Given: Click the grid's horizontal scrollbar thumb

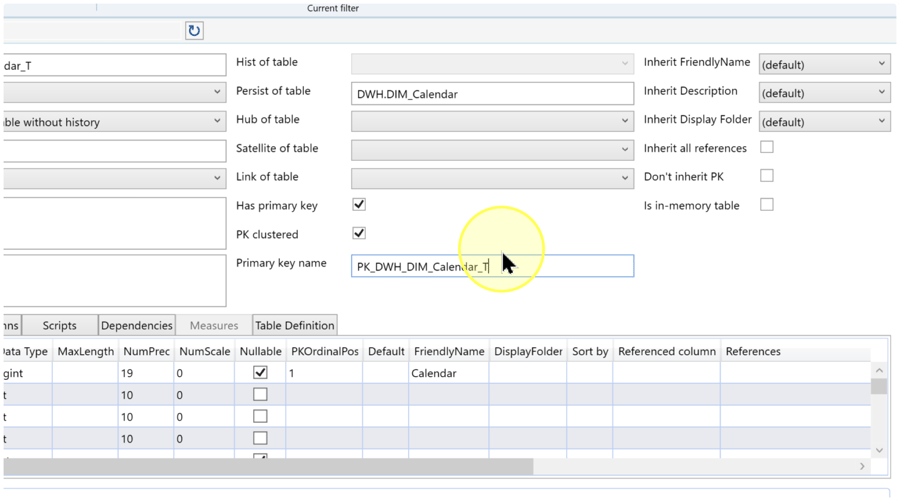Looking at the screenshot, I should tap(269, 467).
